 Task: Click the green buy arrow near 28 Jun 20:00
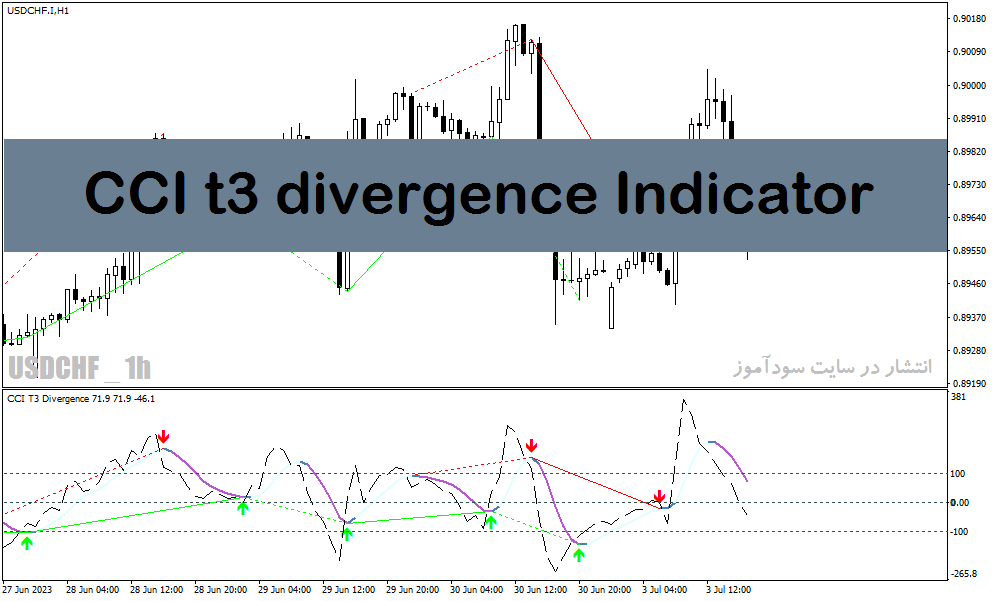(x=243, y=507)
